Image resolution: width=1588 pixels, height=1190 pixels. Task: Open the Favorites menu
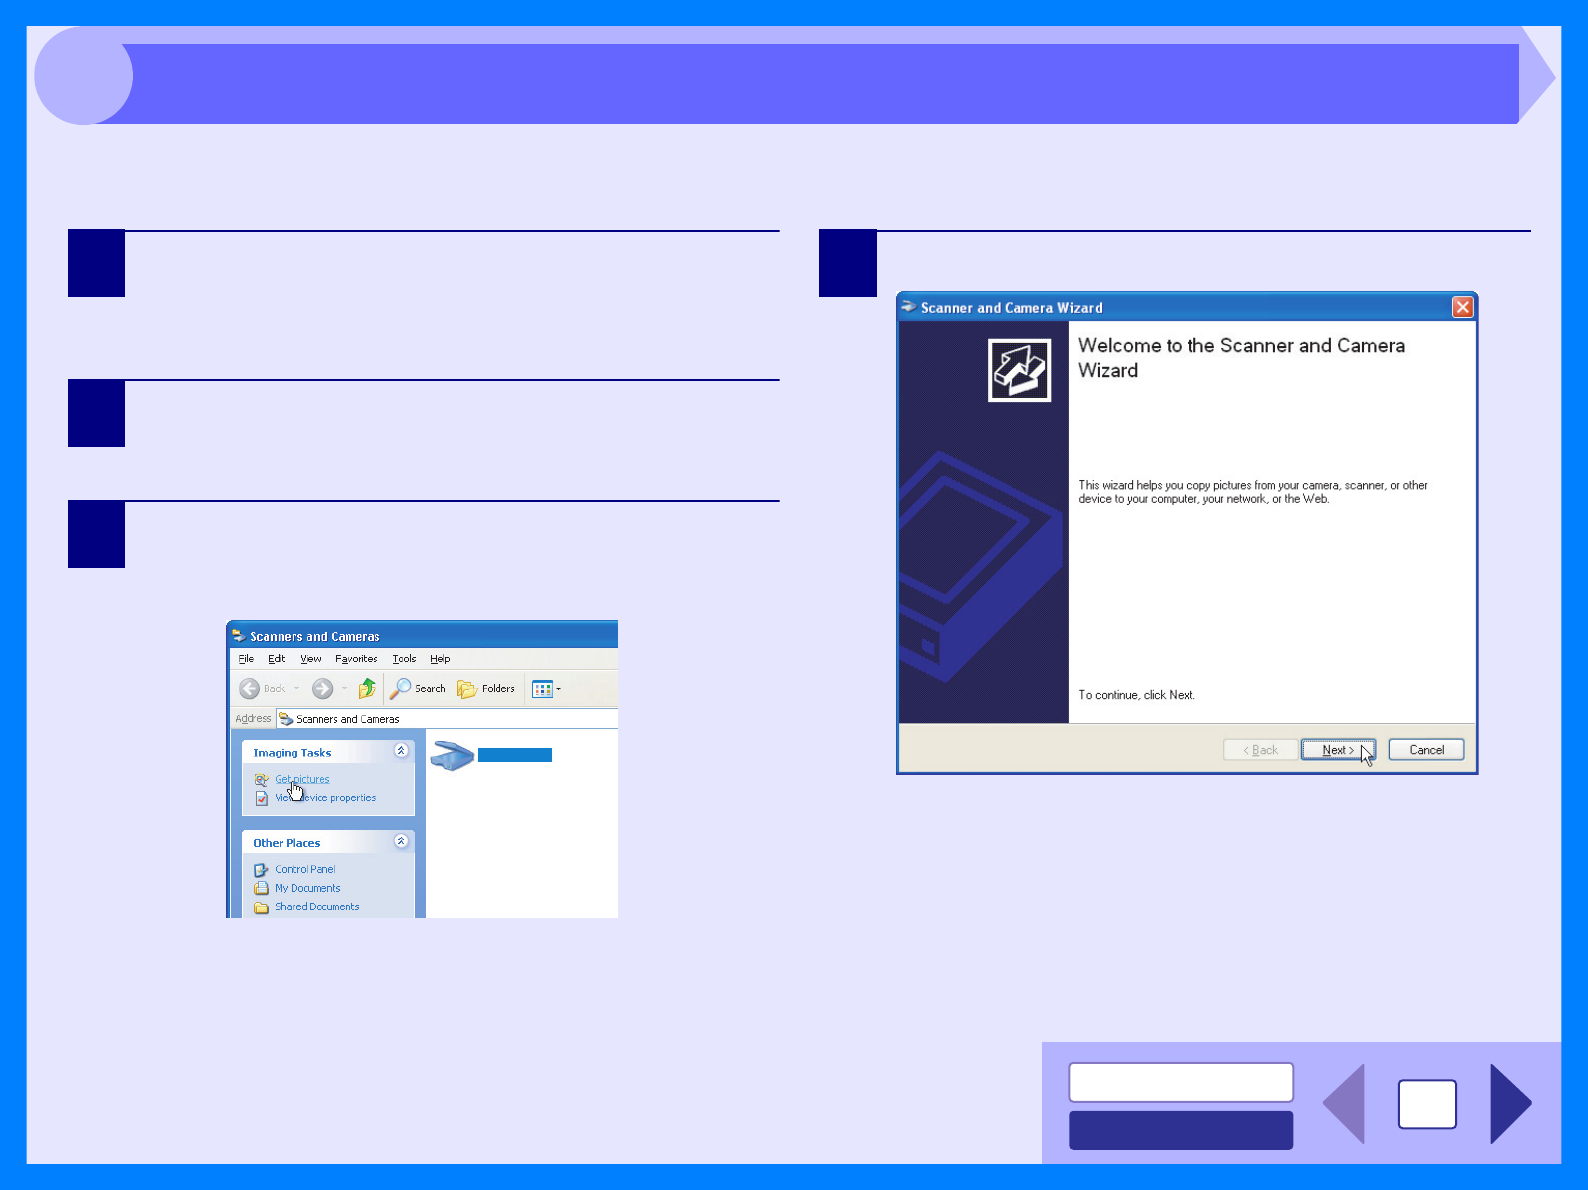point(356,659)
